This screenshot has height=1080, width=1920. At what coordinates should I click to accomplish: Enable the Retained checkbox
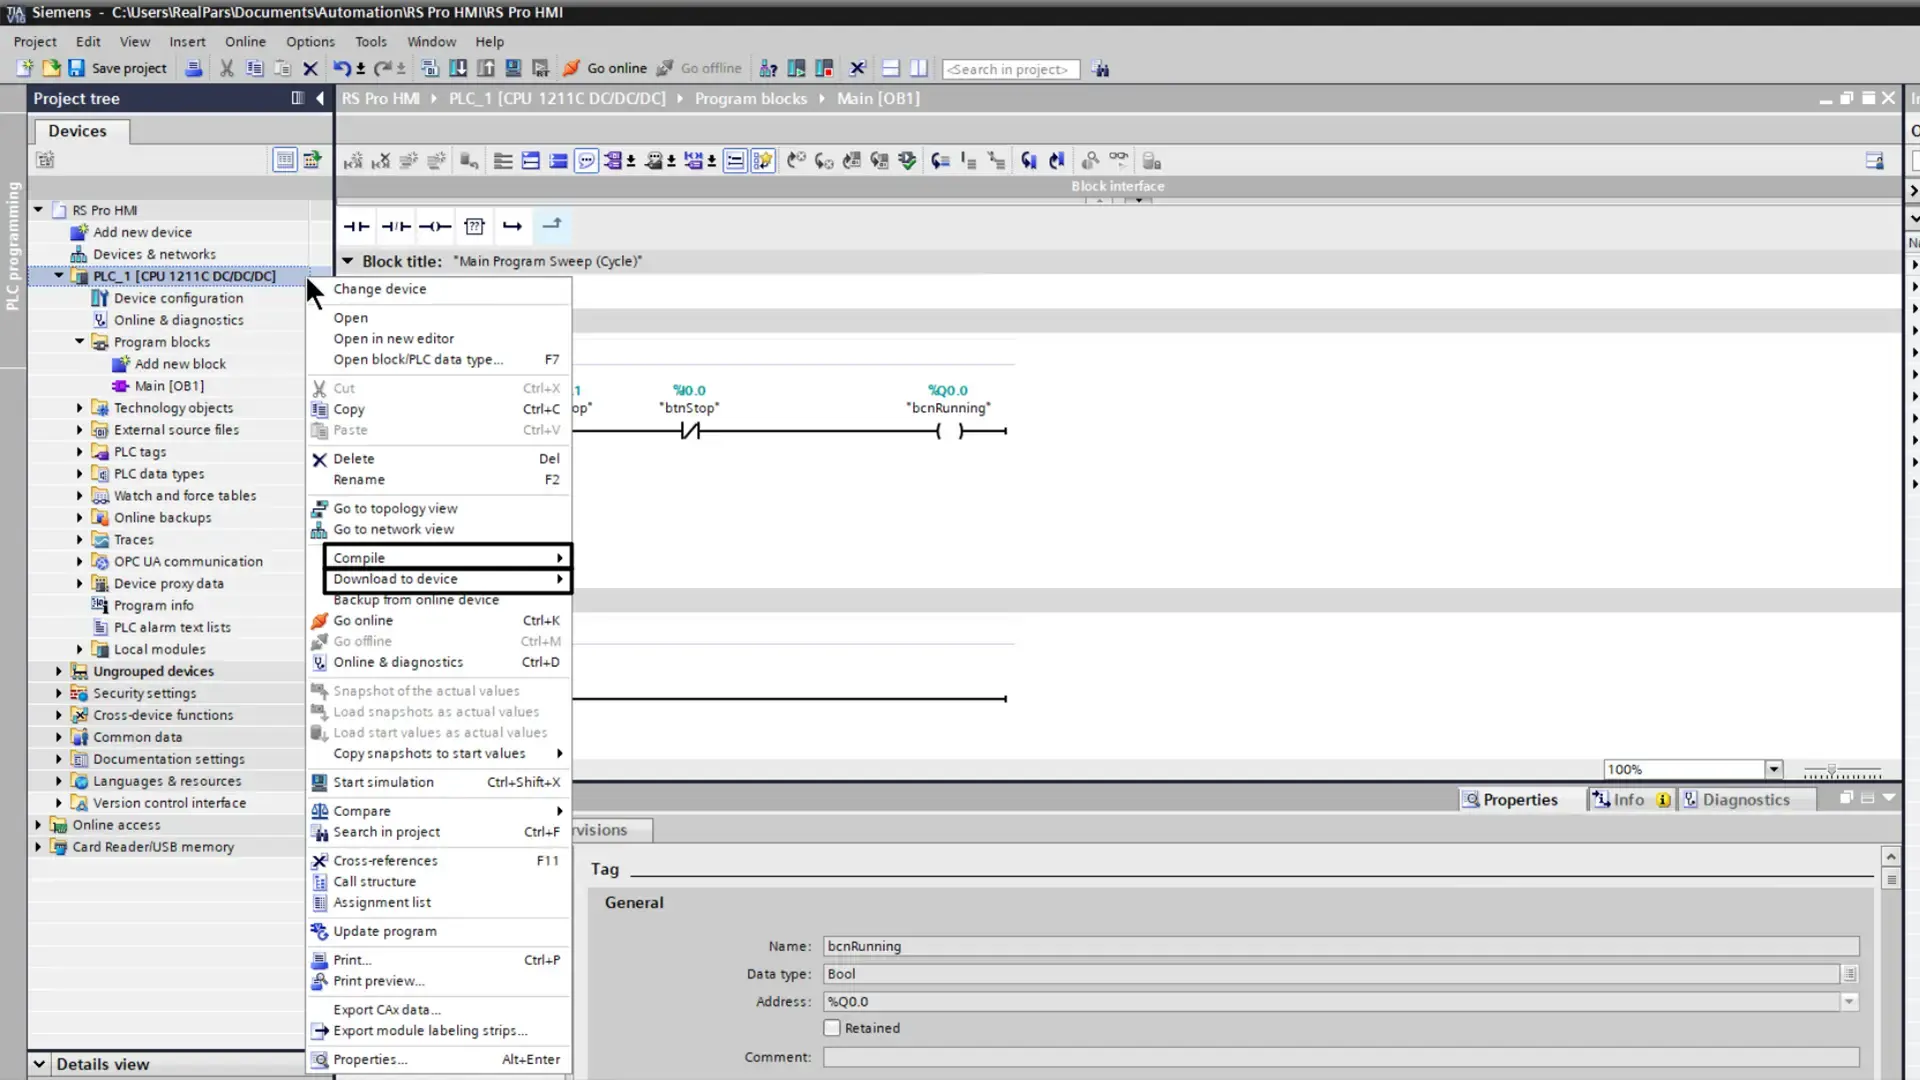click(x=832, y=1028)
